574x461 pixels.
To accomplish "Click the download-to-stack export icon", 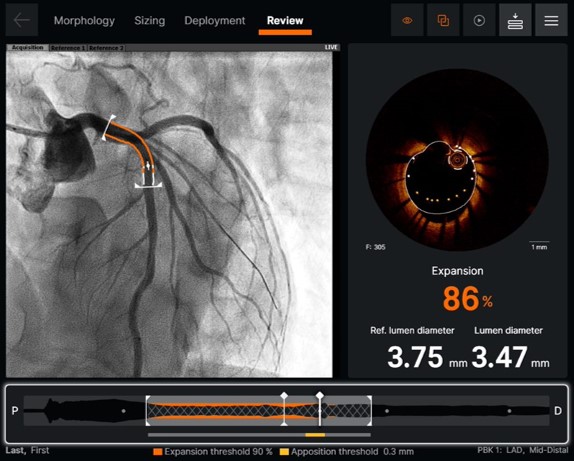I will [515, 20].
